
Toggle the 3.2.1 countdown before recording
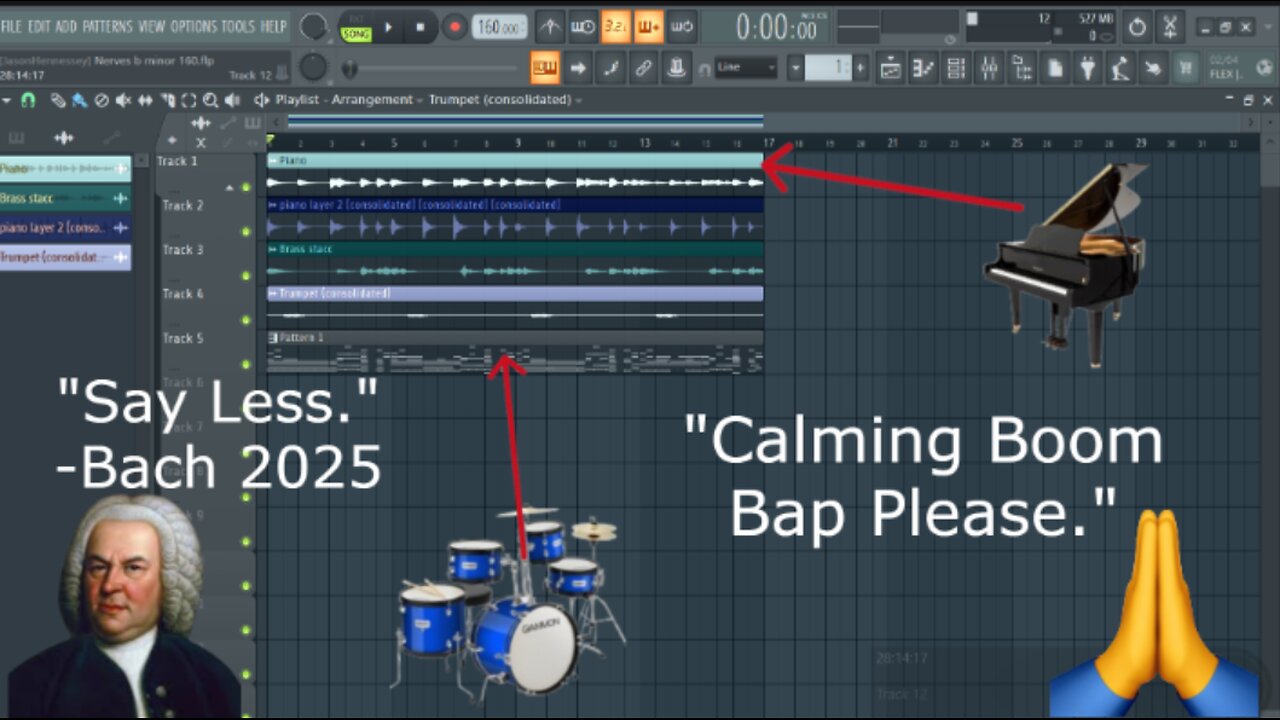(x=615, y=27)
